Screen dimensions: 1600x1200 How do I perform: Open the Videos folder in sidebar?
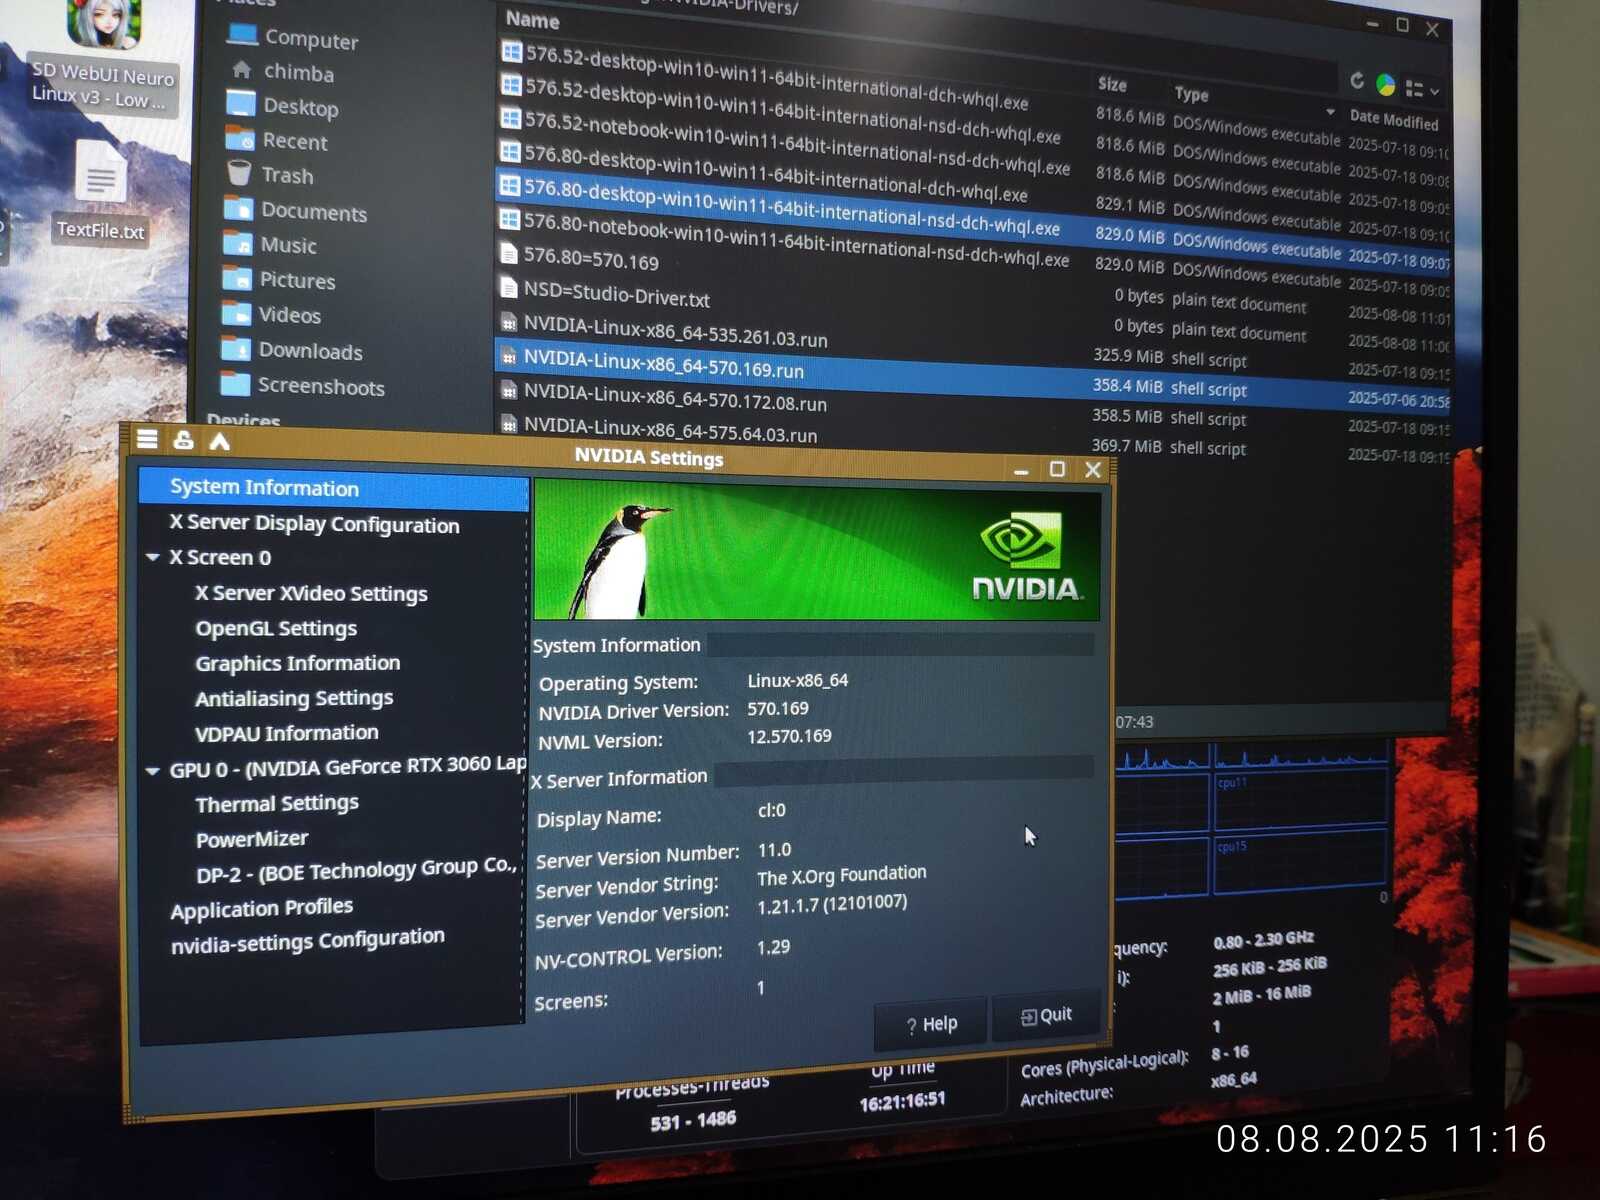(272, 315)
